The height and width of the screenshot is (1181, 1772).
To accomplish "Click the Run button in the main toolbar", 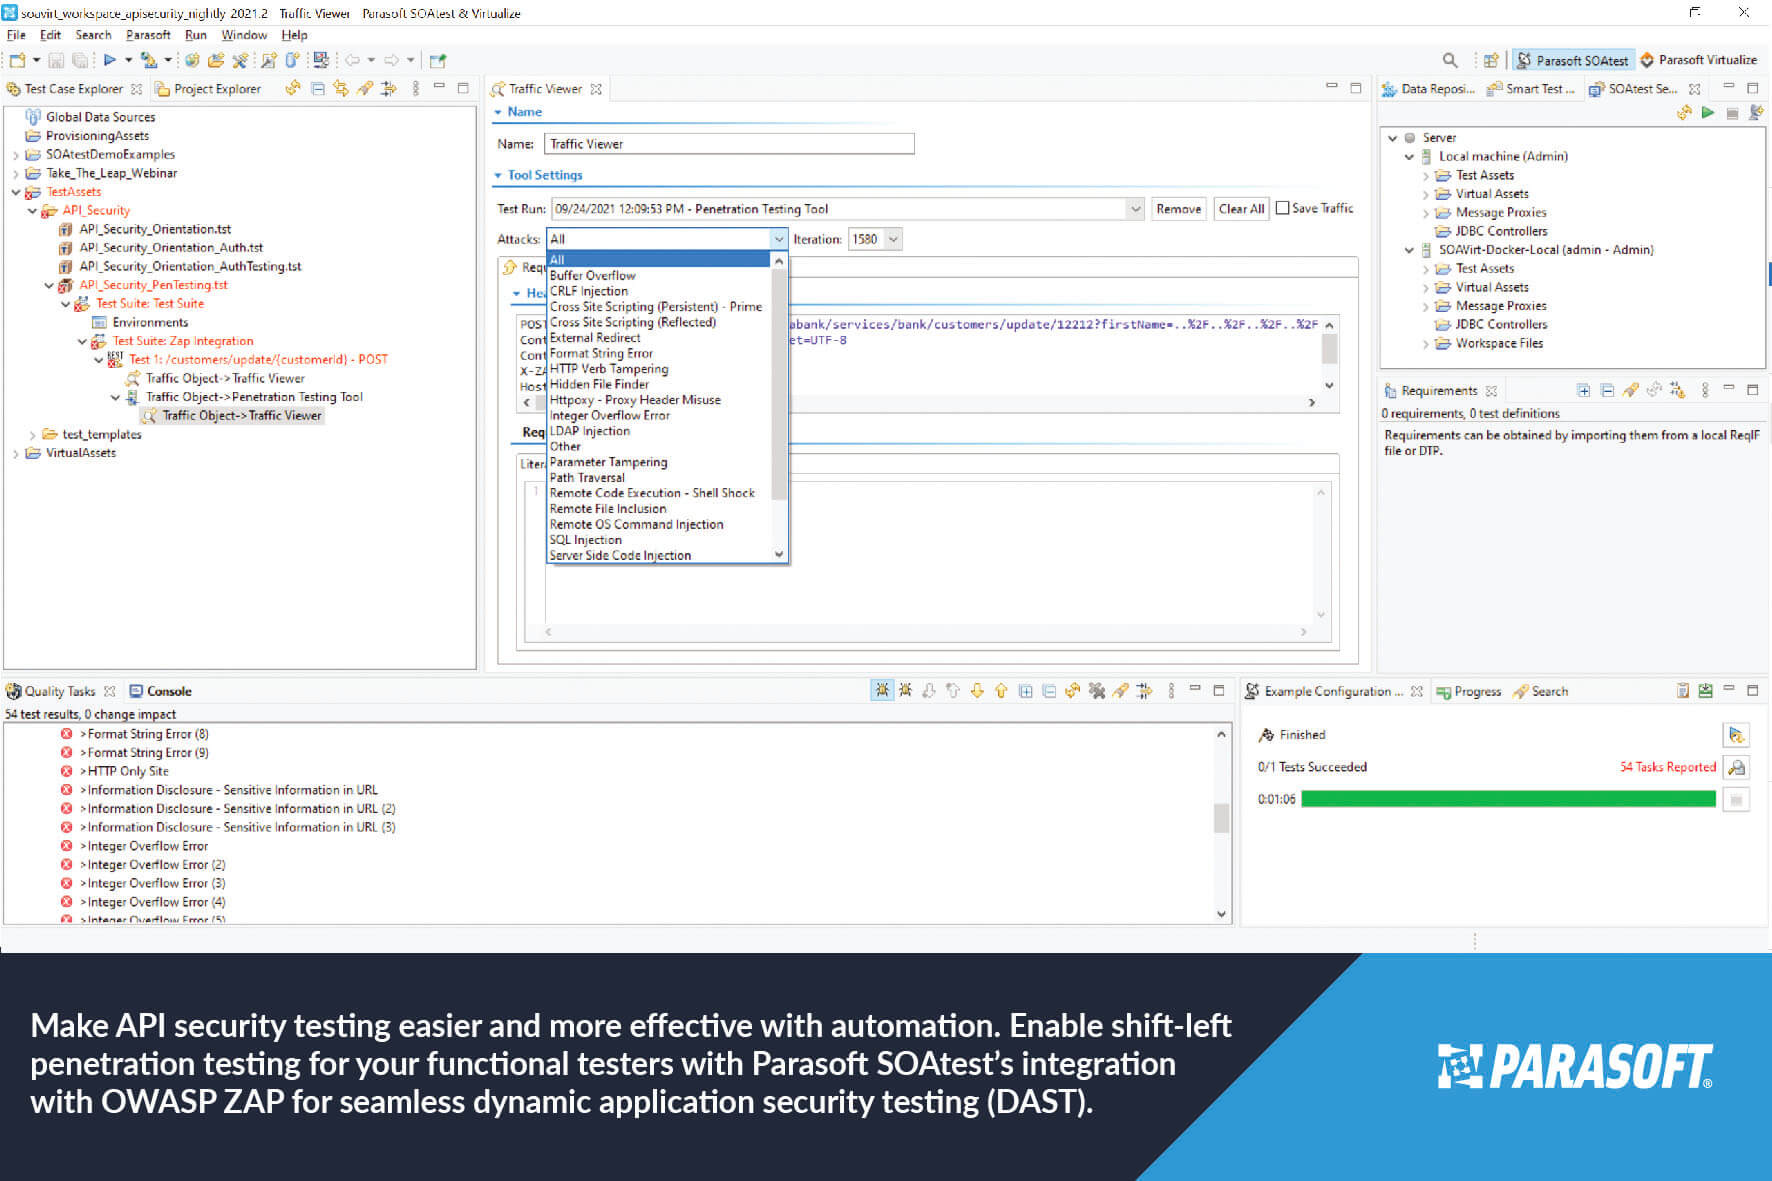I will [x=110, y=60].
